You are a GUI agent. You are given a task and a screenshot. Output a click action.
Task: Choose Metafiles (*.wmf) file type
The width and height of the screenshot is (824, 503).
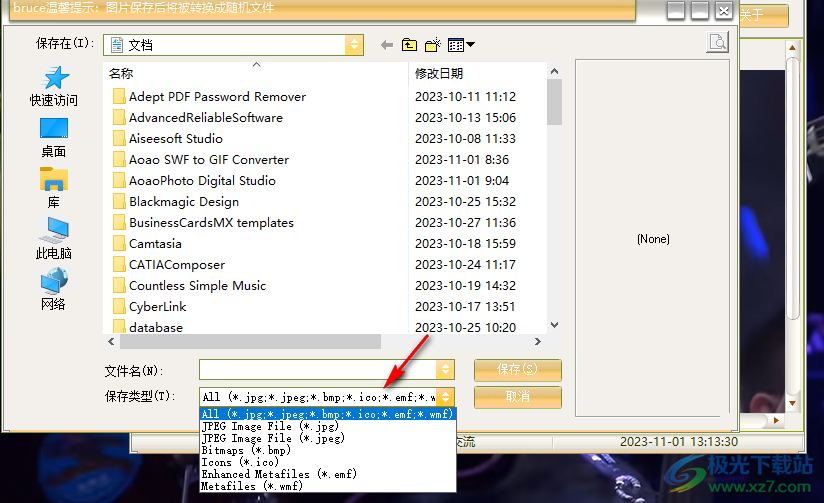pos(327,486)
